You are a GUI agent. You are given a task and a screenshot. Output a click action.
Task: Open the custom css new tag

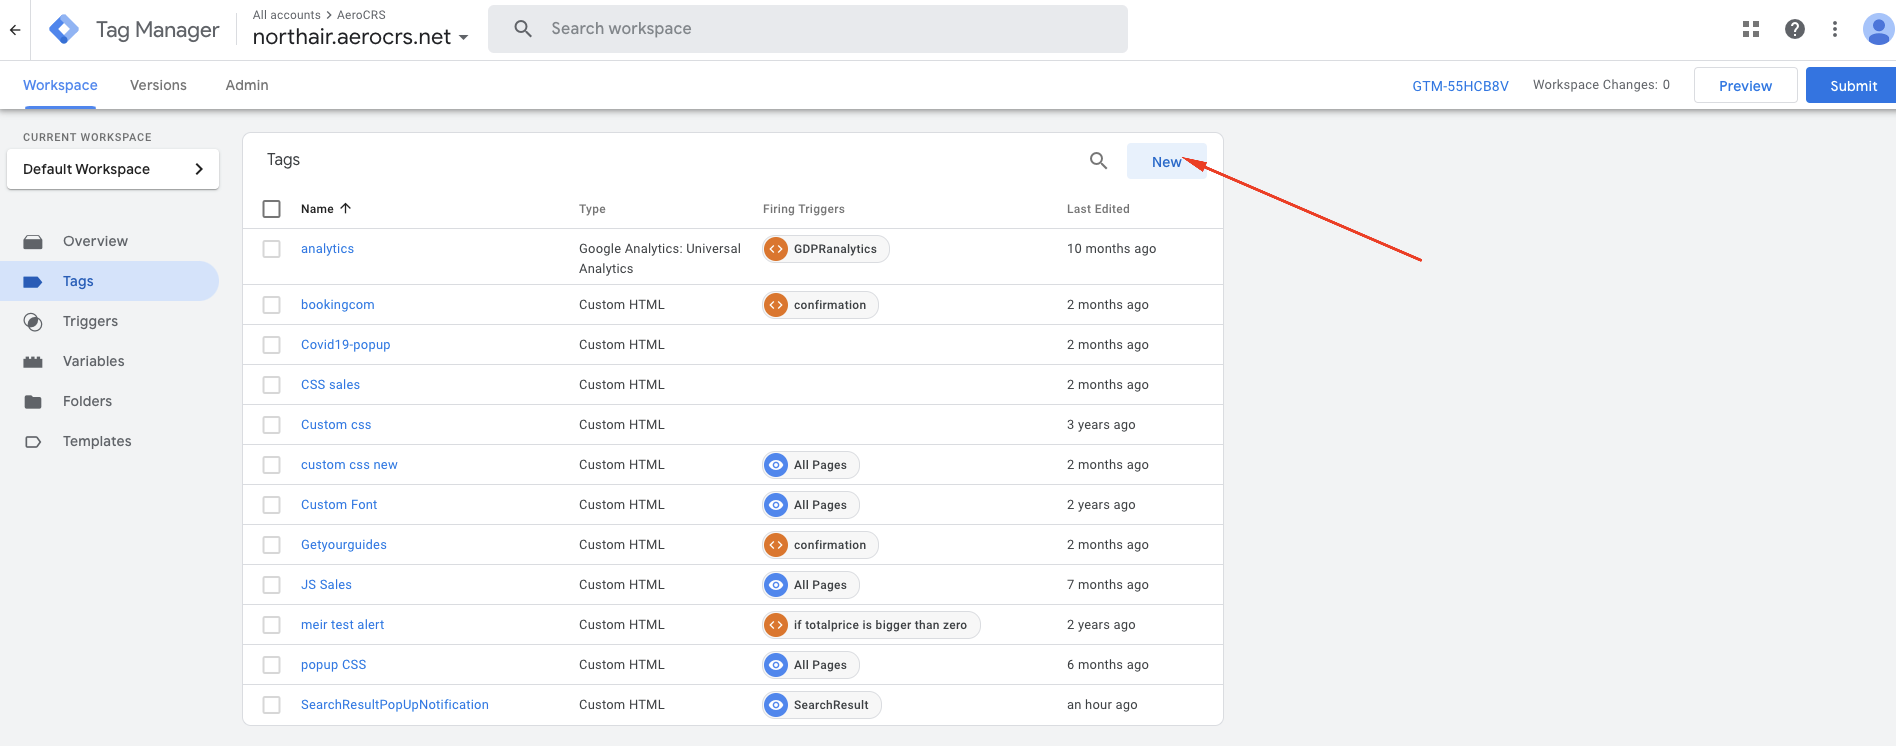pos(349,465)
